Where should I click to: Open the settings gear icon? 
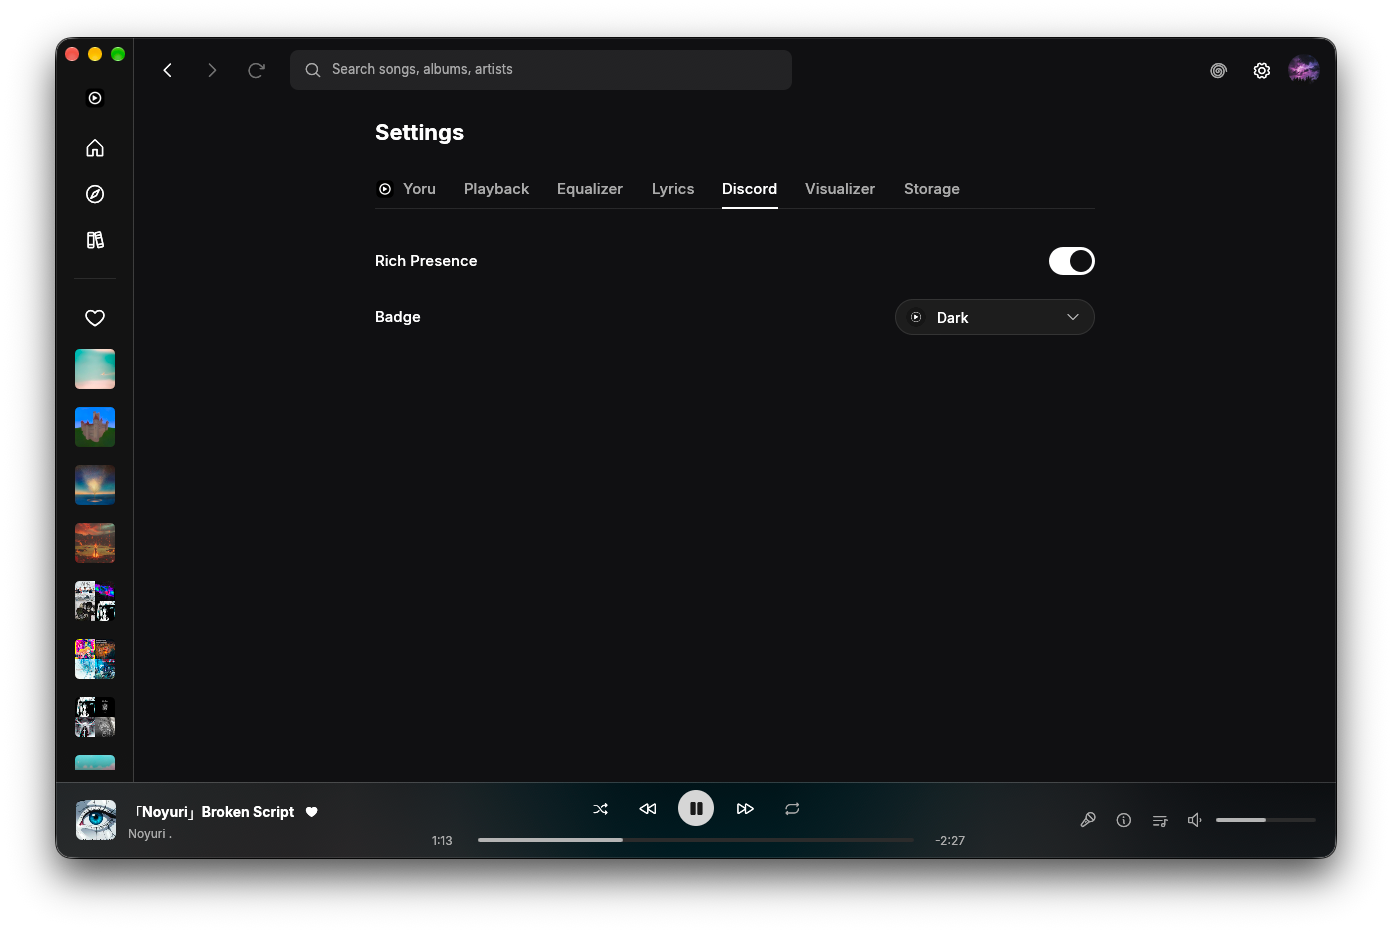[1262, 70]
